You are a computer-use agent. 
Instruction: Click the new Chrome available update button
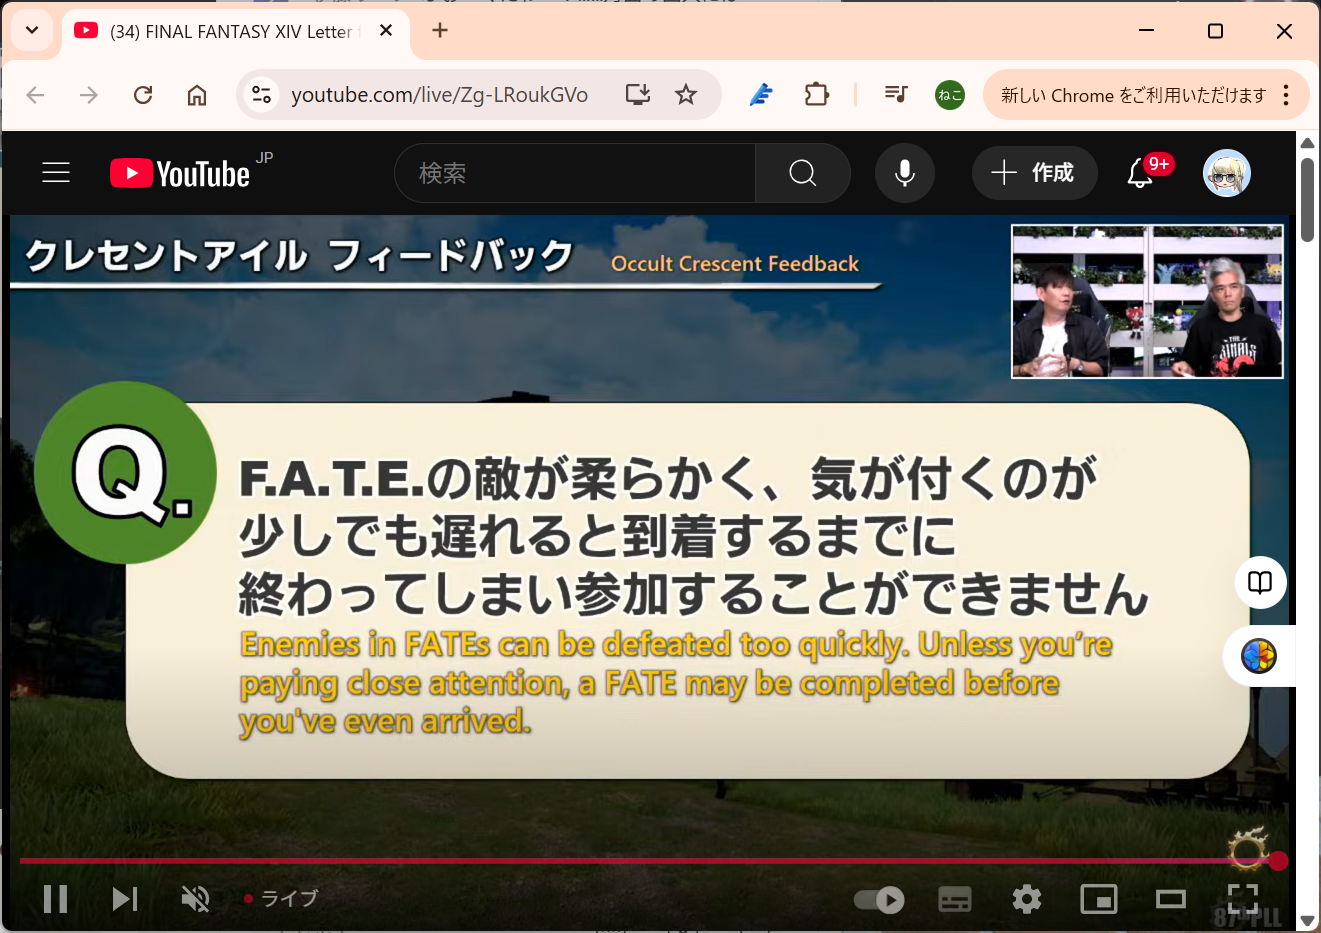coord(1133,95)
